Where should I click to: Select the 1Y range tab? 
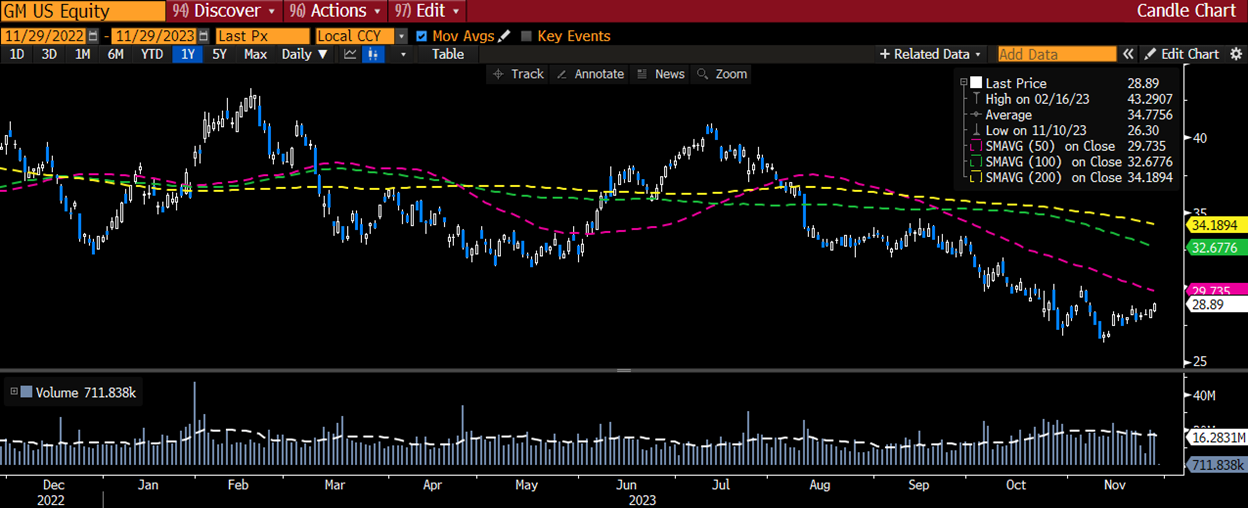[x=187, y=54]
